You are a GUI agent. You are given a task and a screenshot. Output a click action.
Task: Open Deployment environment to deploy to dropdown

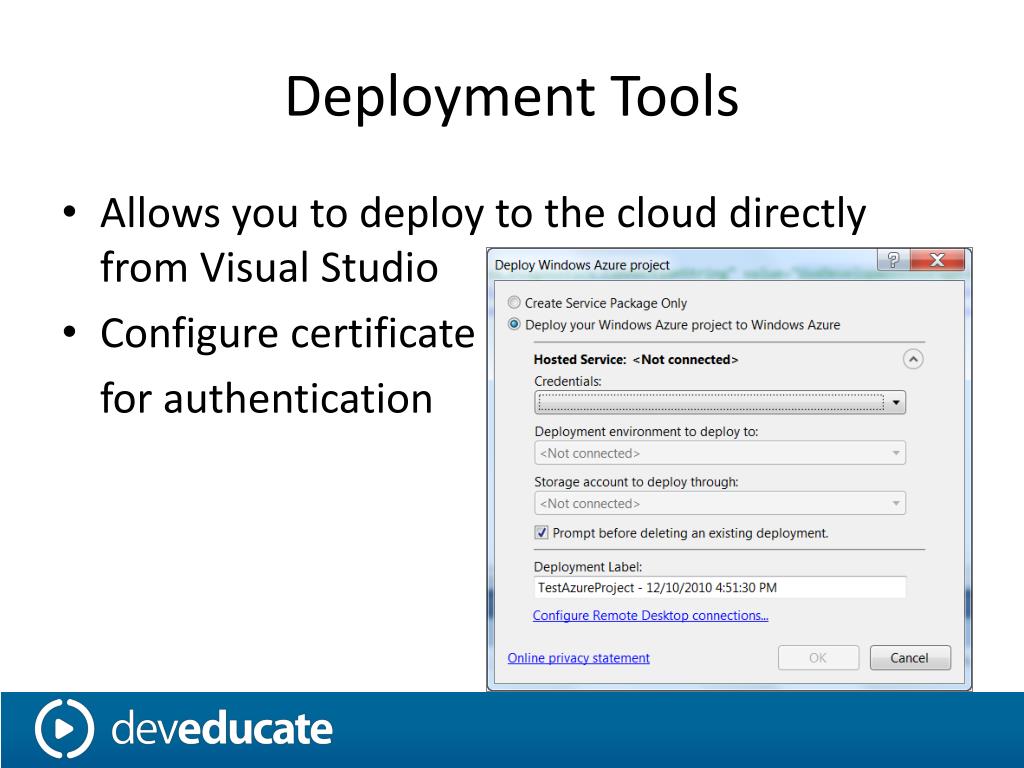(x=719, y=453)
